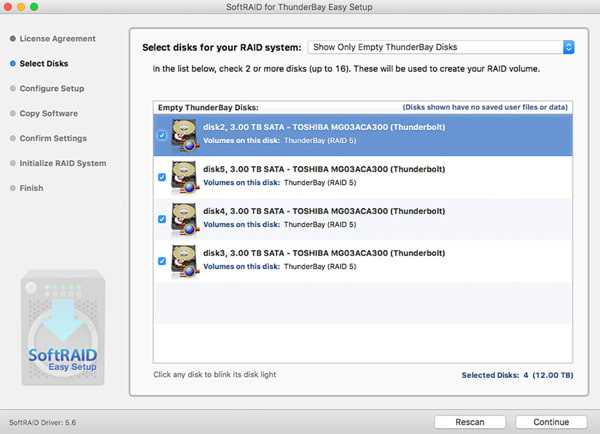Click the disk4 hard drive icon
The height and width of the screenshot is (434, 600).
(x=185, y=219)
